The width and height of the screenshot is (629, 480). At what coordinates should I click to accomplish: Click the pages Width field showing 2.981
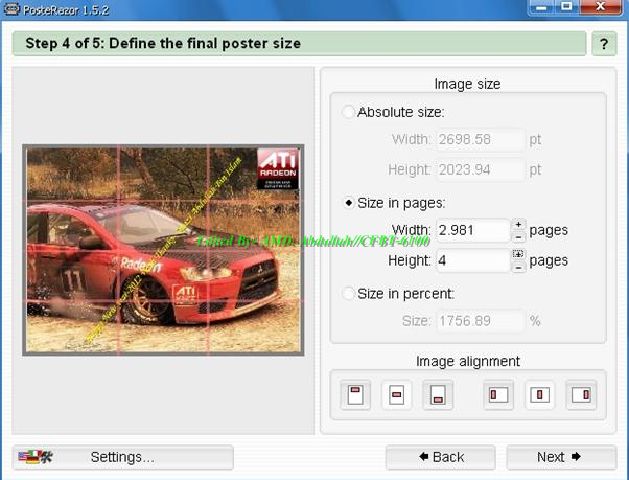point(473,231)
